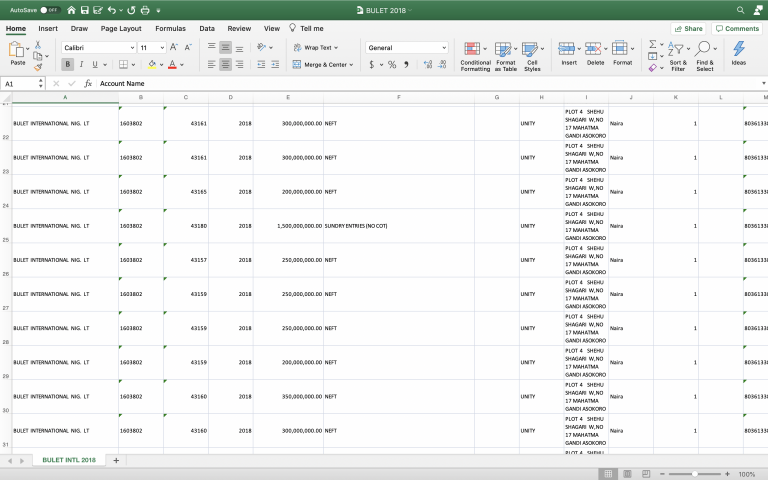The image size is (768, 480).
Task: Open the Ideas pane
Action: click(739, 53)
